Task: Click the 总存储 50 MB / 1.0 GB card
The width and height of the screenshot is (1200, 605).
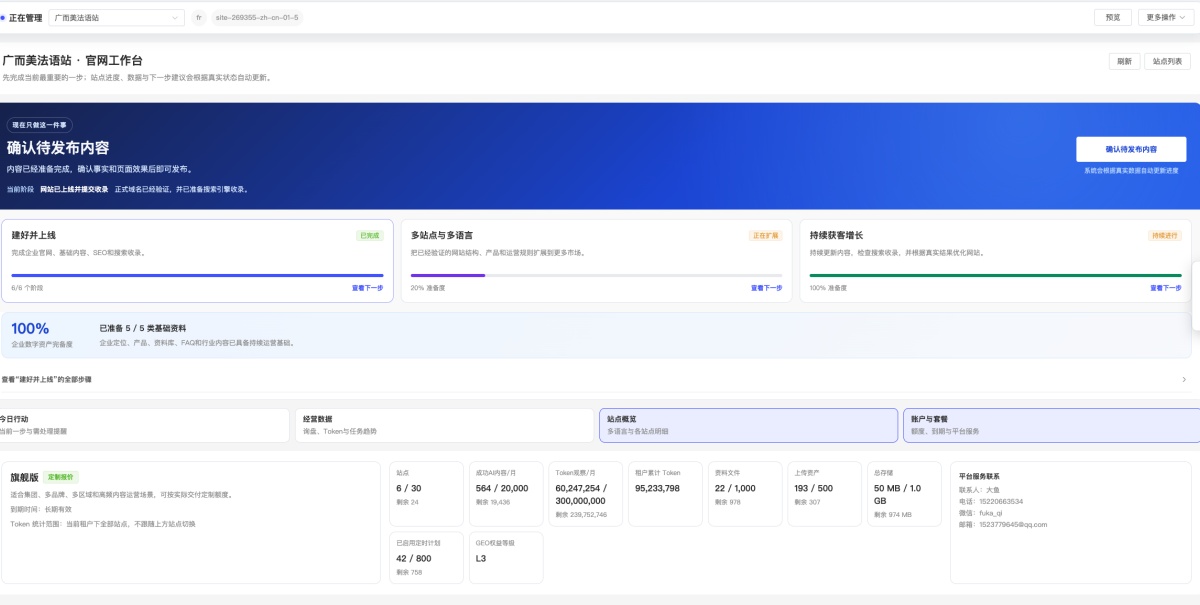Action: 904,494
